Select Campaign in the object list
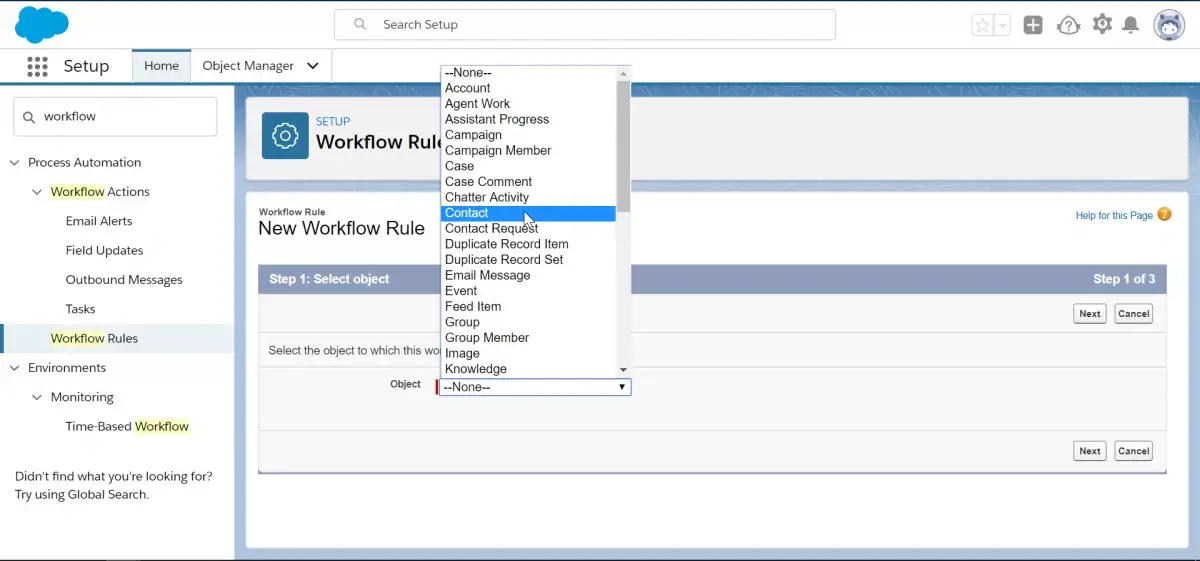Viewport: 1200px width, 561px height. pyautogui.click(x=528, y=135)
